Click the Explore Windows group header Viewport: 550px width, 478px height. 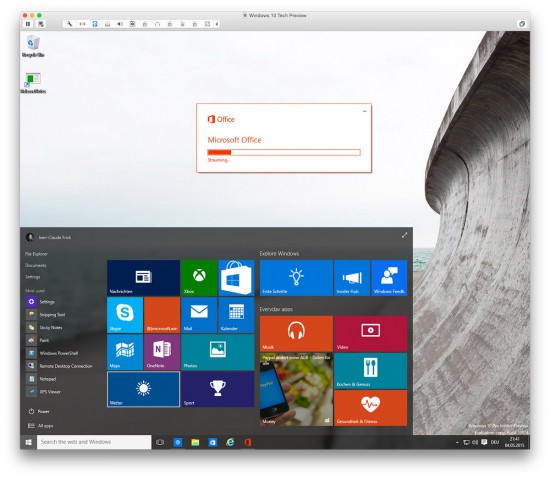[x=279, y=254]
